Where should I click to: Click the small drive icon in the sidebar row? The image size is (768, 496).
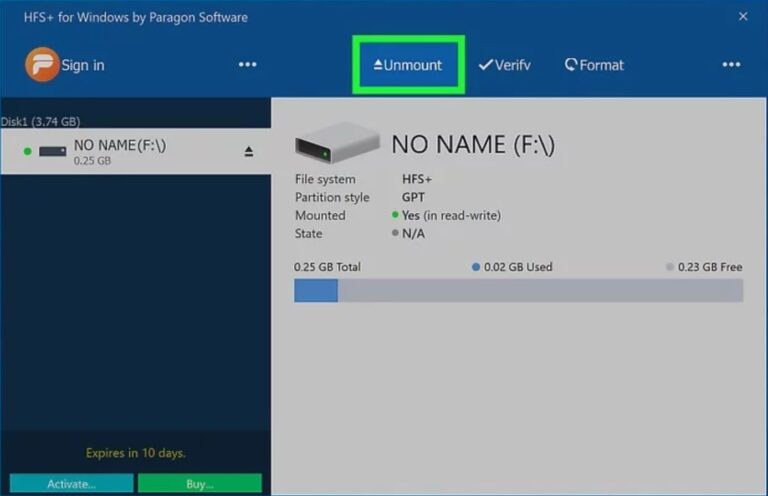(52, 151)
